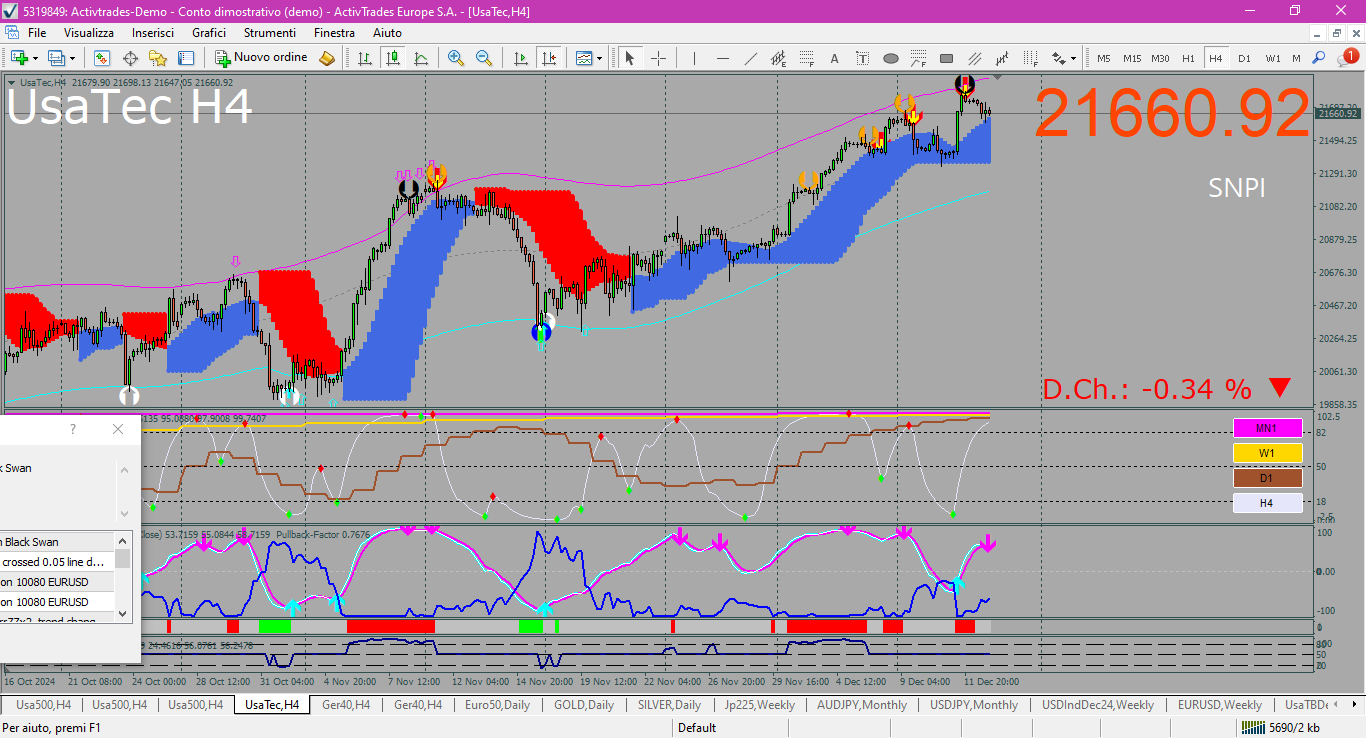Show the Market Watch panel
This screenshot has height=738, width=1366.
click(102, 58)
